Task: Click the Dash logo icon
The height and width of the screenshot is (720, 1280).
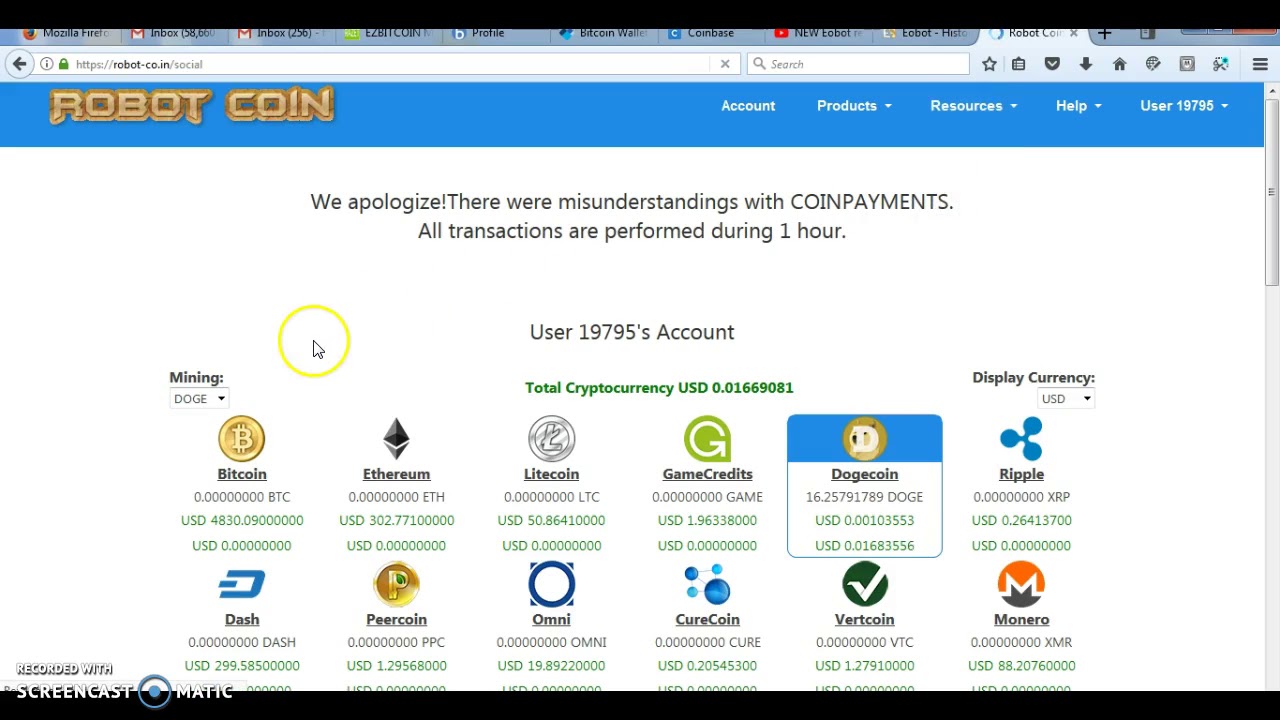Action: [x=242, y=584]
